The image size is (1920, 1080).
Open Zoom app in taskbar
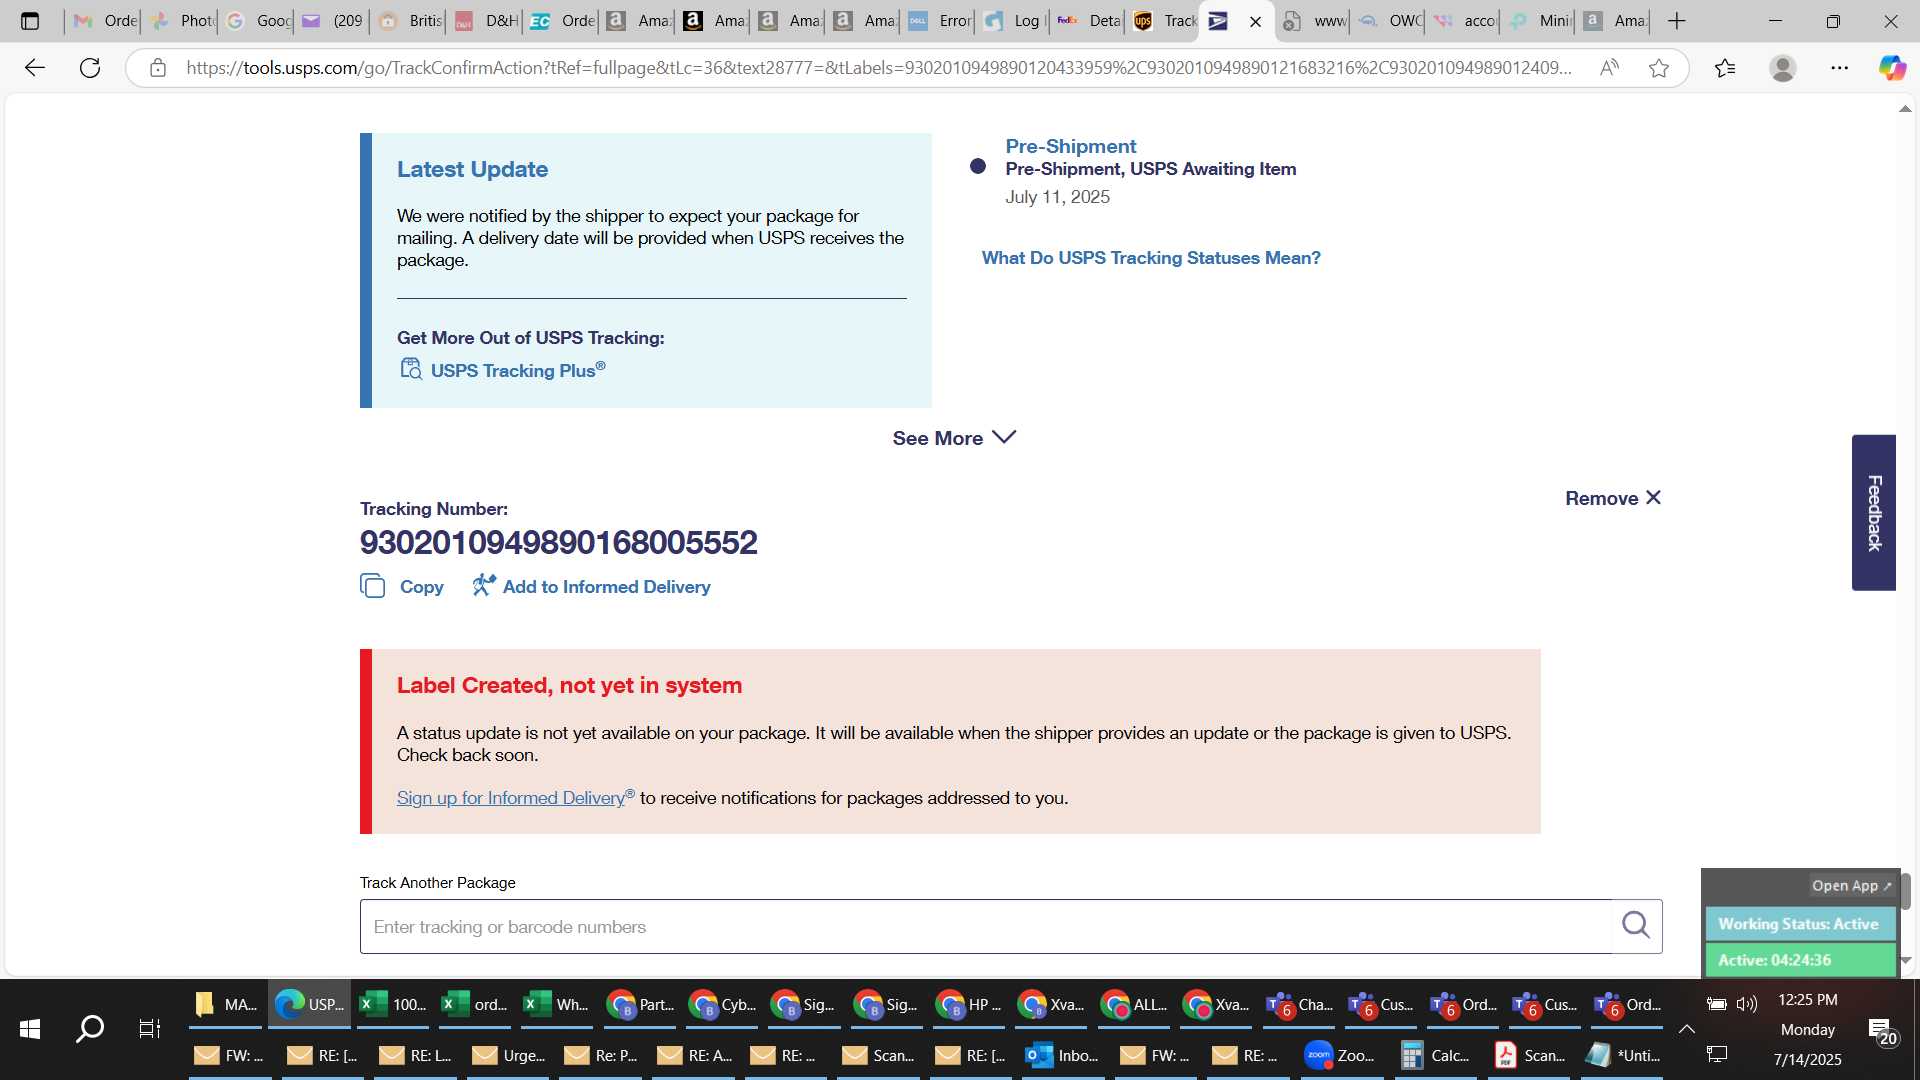1339,1056
